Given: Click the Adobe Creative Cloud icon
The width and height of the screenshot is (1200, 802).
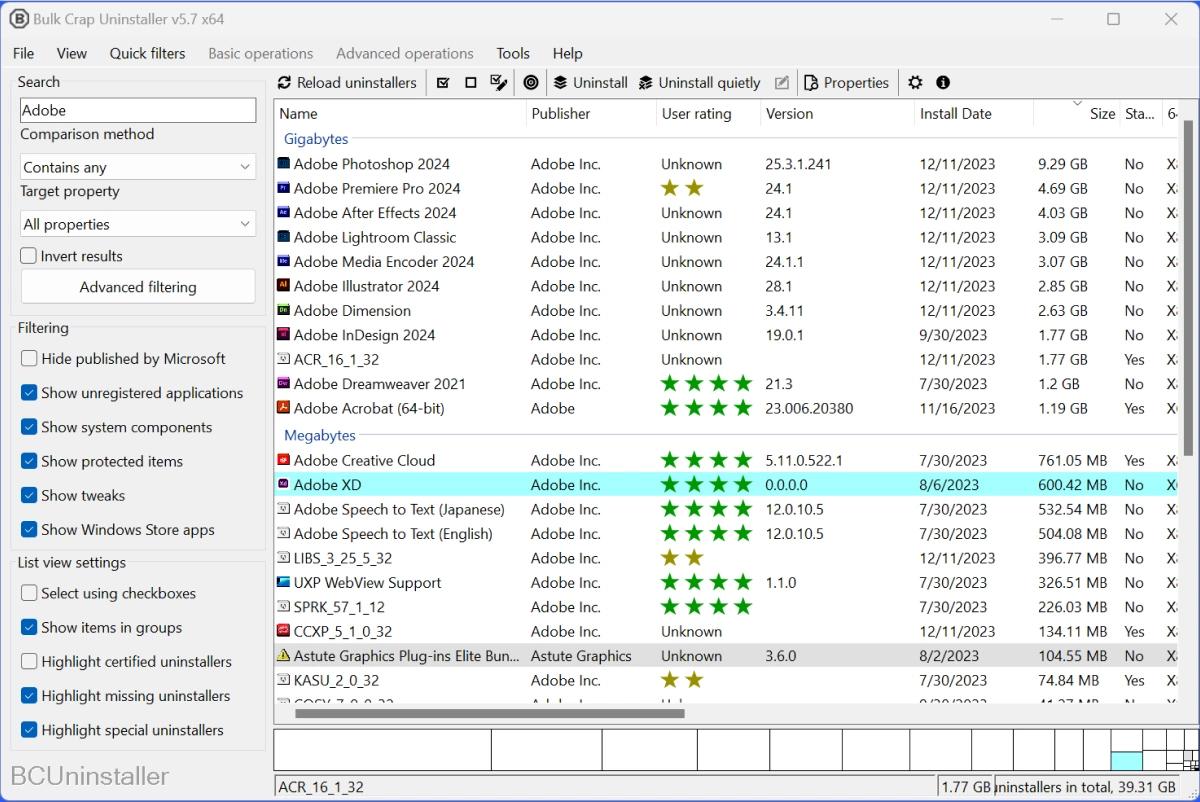Looking at the screenshot, I should click(284, 461).
